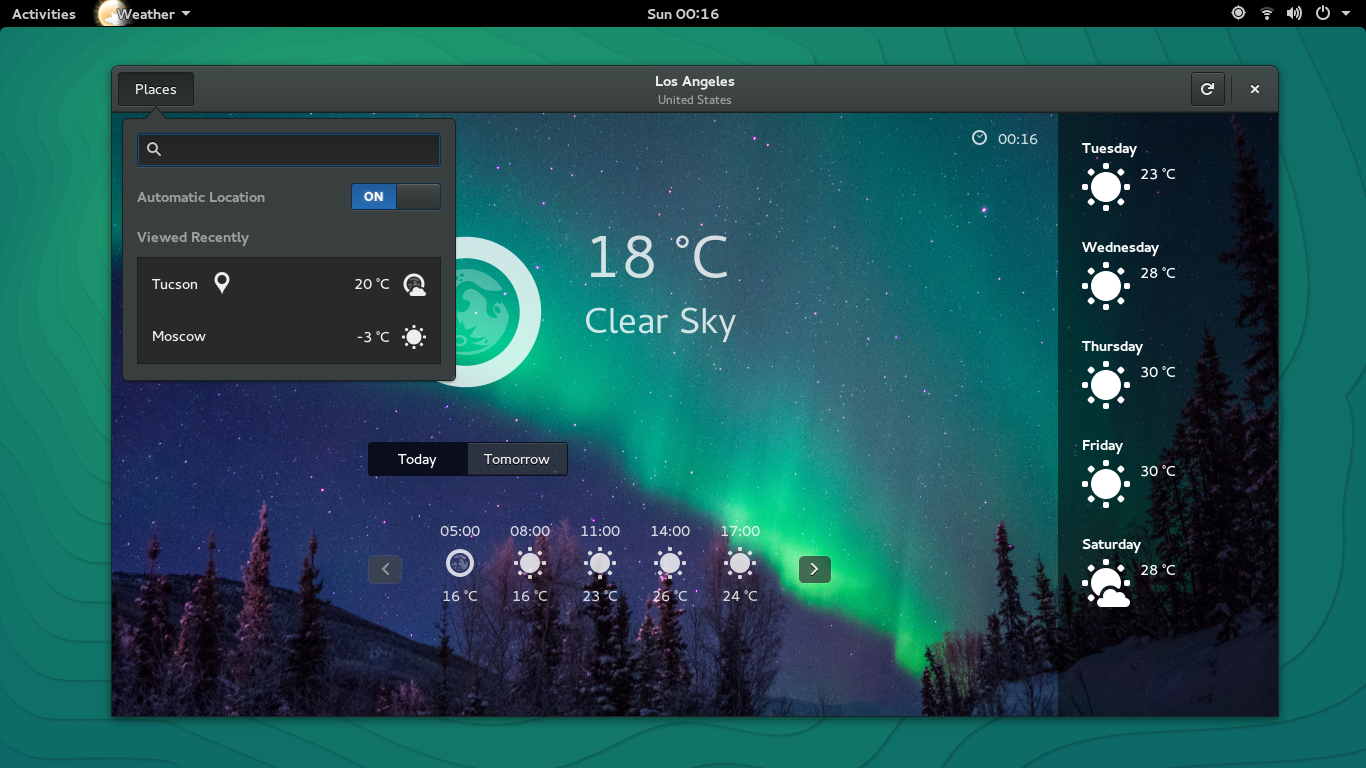Image resolution: width=1366 pixels, height=768 pixels.
Task: Click the clock icon next to 00:16
Action: 980,139
